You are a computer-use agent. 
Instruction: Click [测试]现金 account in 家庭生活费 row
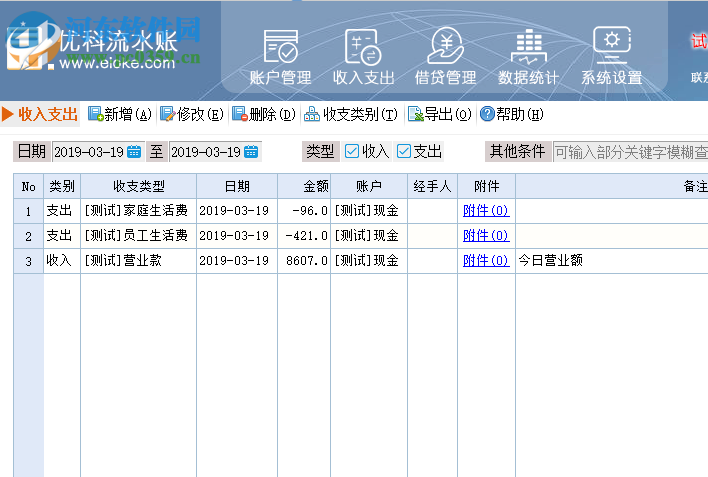click(x=369, y=211)
